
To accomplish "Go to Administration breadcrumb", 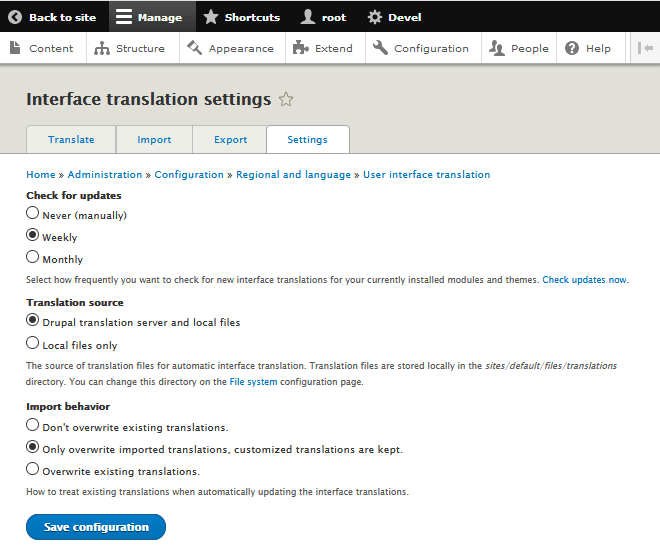I will pyautogui.click(x=105, y=175).
